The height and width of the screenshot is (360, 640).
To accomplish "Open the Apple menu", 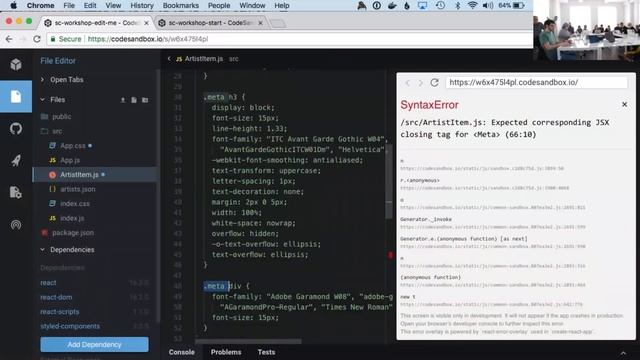I will (x=13, y=6).
